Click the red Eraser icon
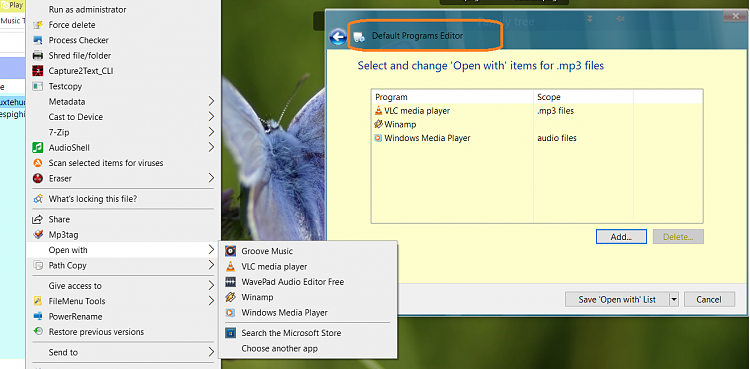The image size is (750, 369). pos(37,178)
